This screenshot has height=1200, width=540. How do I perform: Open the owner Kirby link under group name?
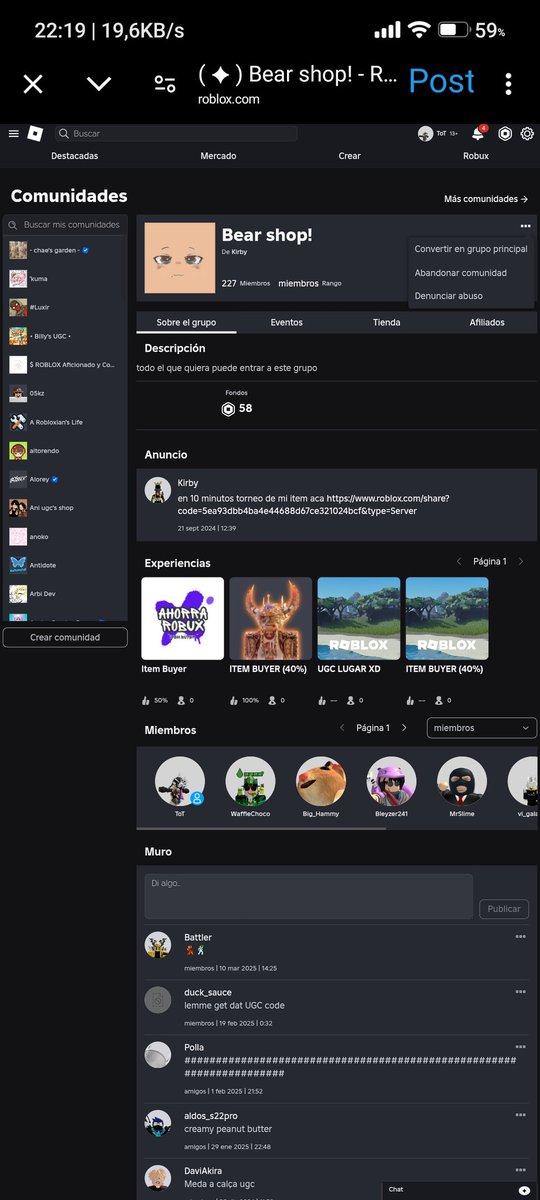coord(239,252)
